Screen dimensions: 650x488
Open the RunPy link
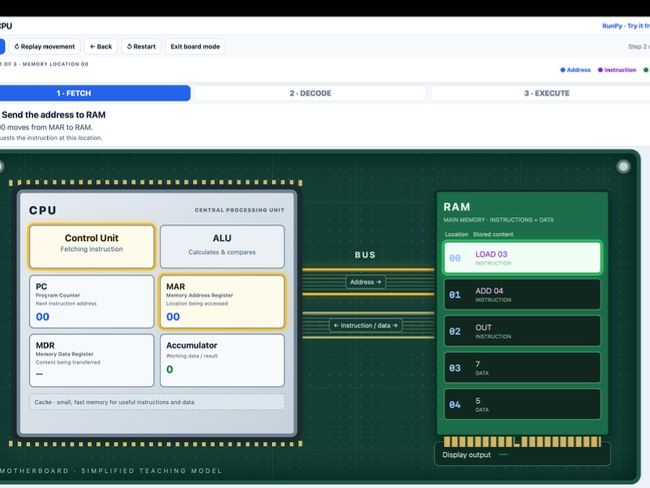tap(626, 26)
